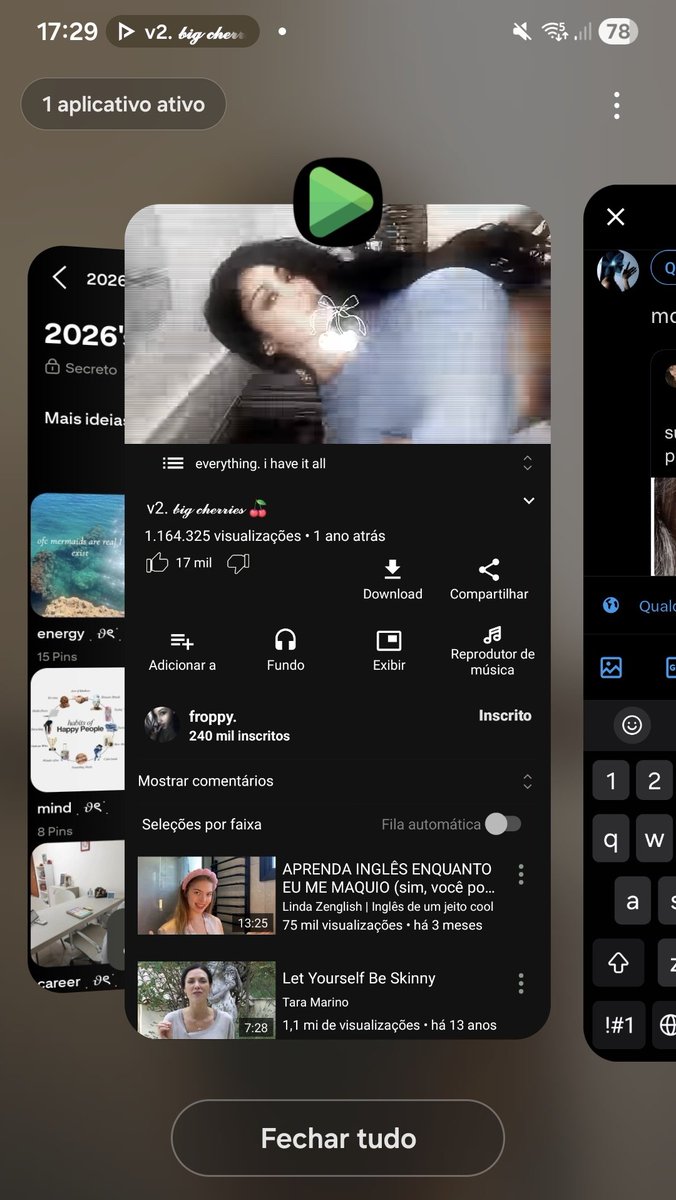The height and width of the screenshot is (1200, 676).
Task: Tap the globe reply-audience icon in right window
Action: pyautogui.click(x=611, y=605)
